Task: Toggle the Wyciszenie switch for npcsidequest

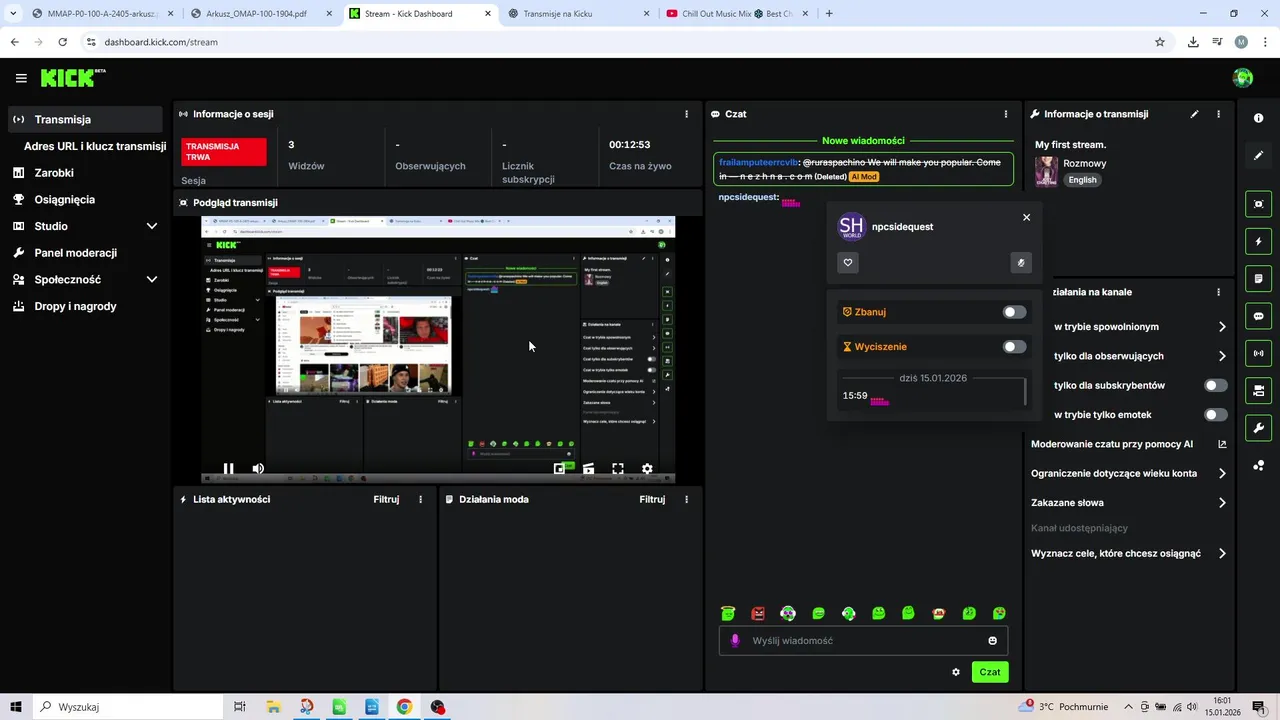Action: click(x=1014, y=347)
